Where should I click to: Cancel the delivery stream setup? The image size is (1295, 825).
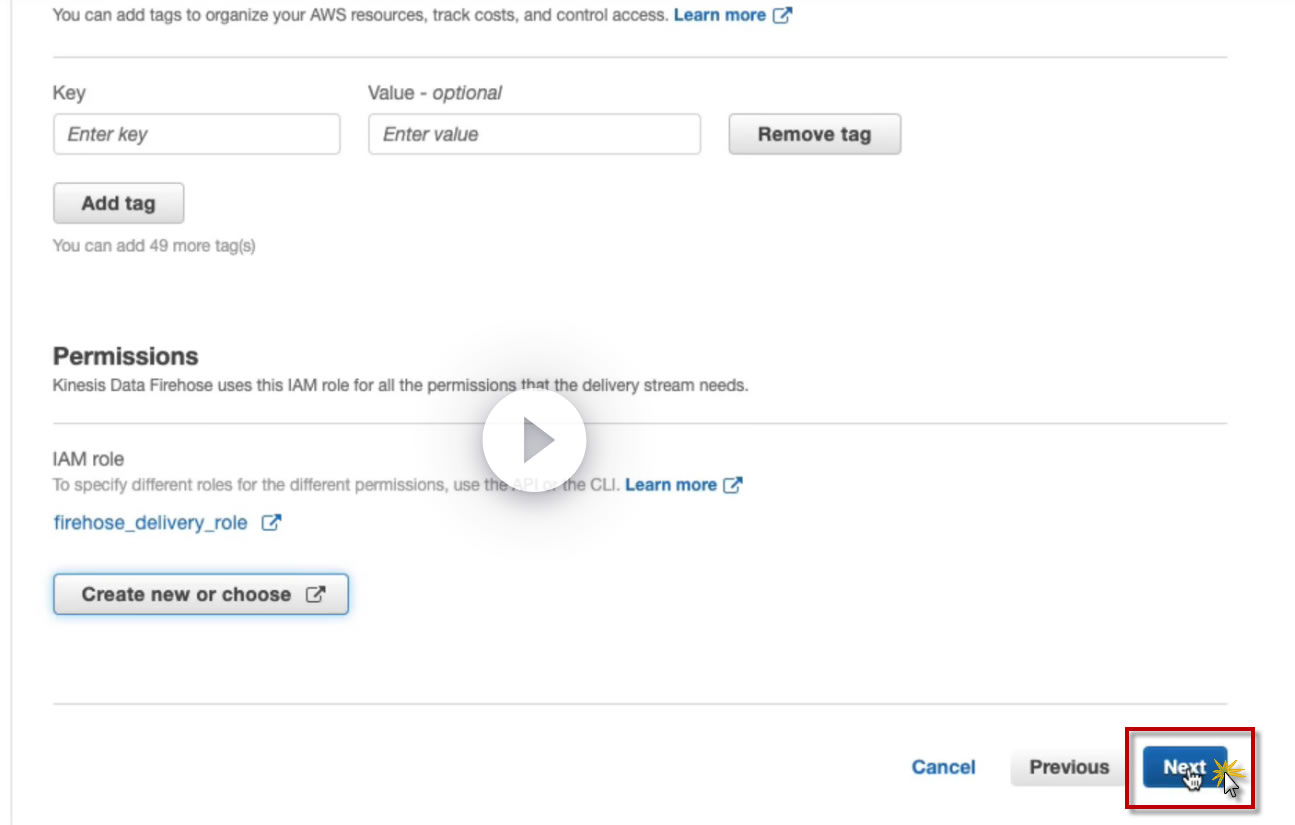[943, 767]
